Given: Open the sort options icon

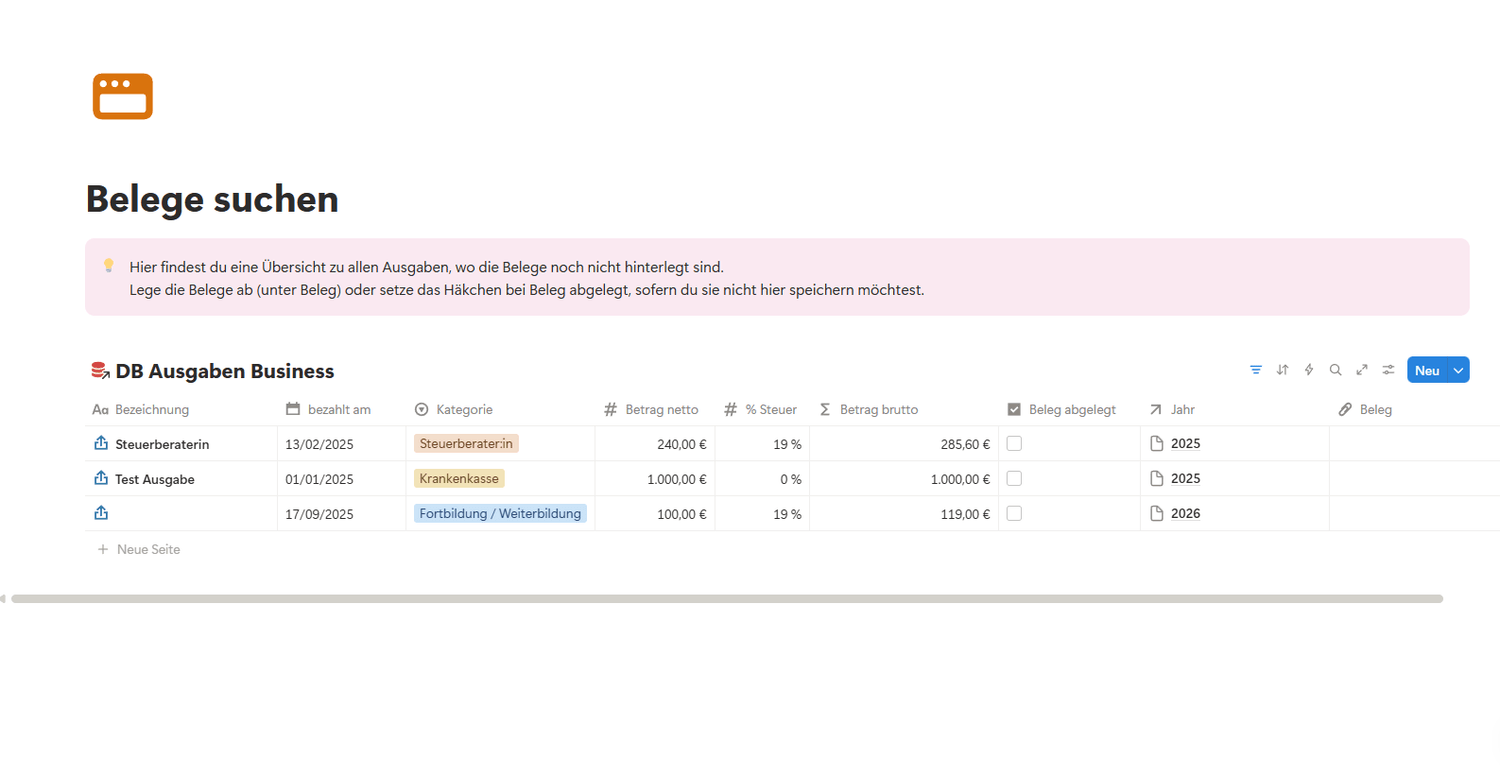Looking at the screenshot, I should coord(1283,370).
